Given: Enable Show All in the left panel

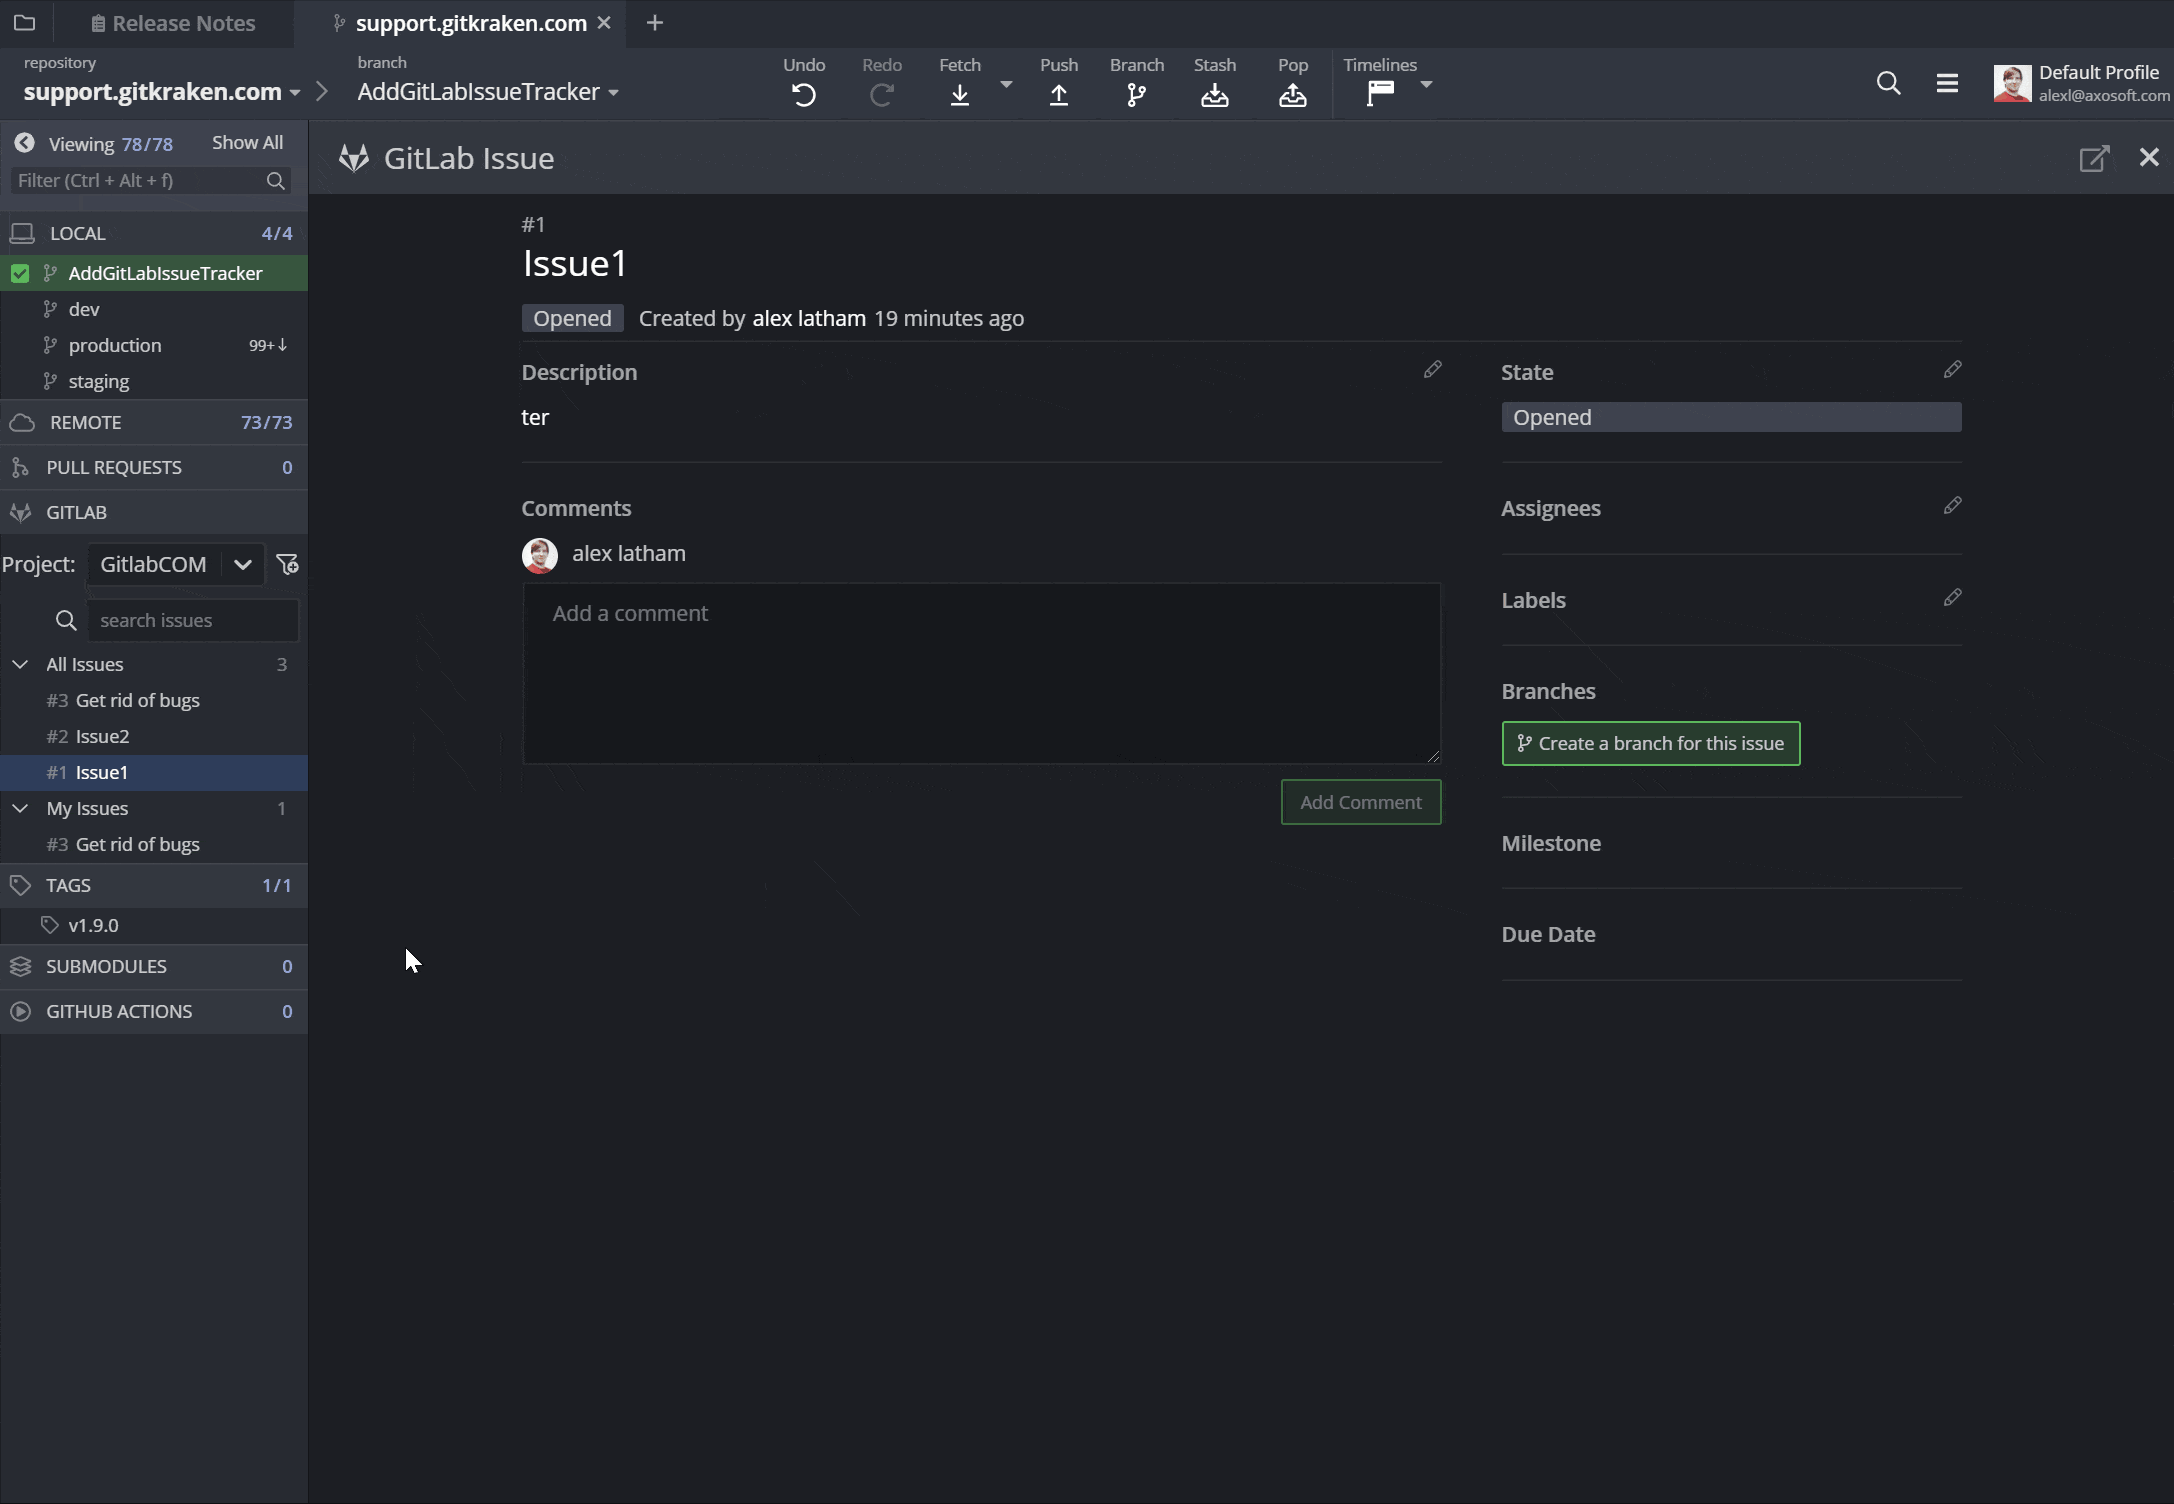Looking at the screenshot, I should coord(246,142).
